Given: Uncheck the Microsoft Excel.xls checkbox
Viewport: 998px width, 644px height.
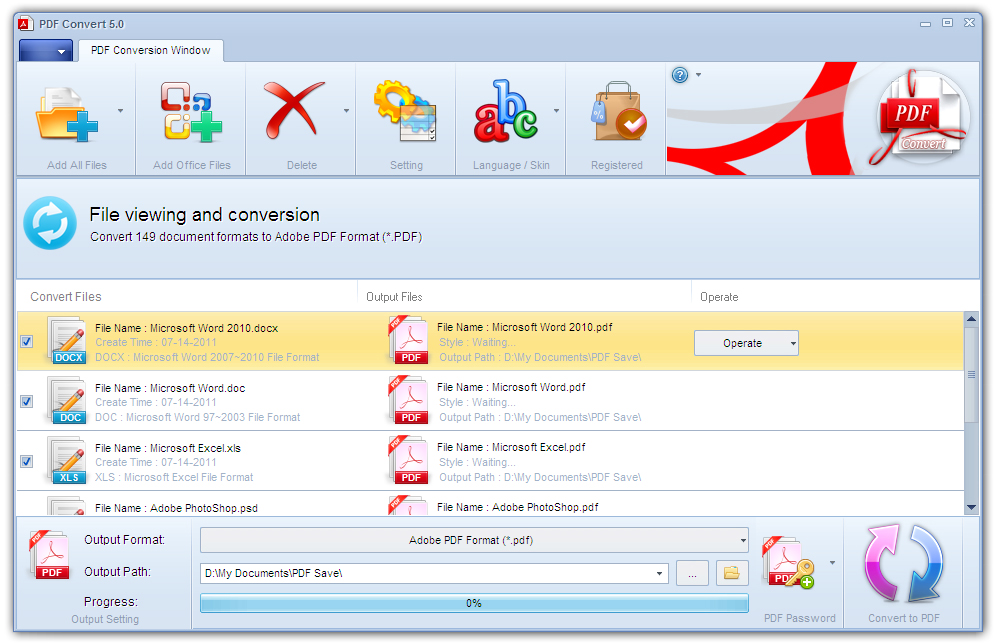Looking at the screenshot, I should [x=27, y=461].
